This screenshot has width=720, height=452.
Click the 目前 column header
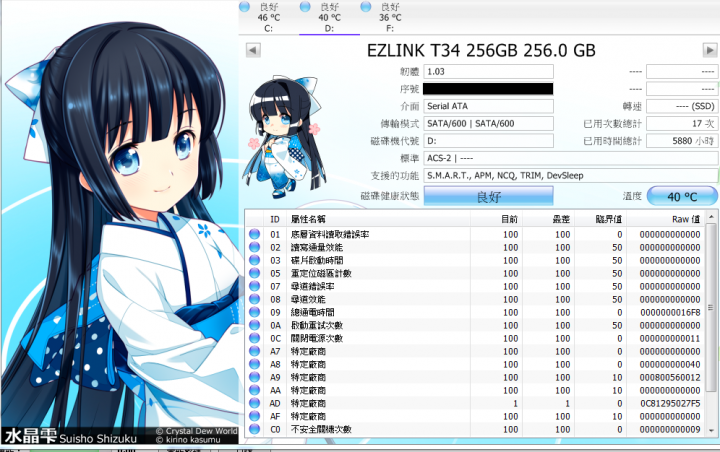click(x=496, y=219)
